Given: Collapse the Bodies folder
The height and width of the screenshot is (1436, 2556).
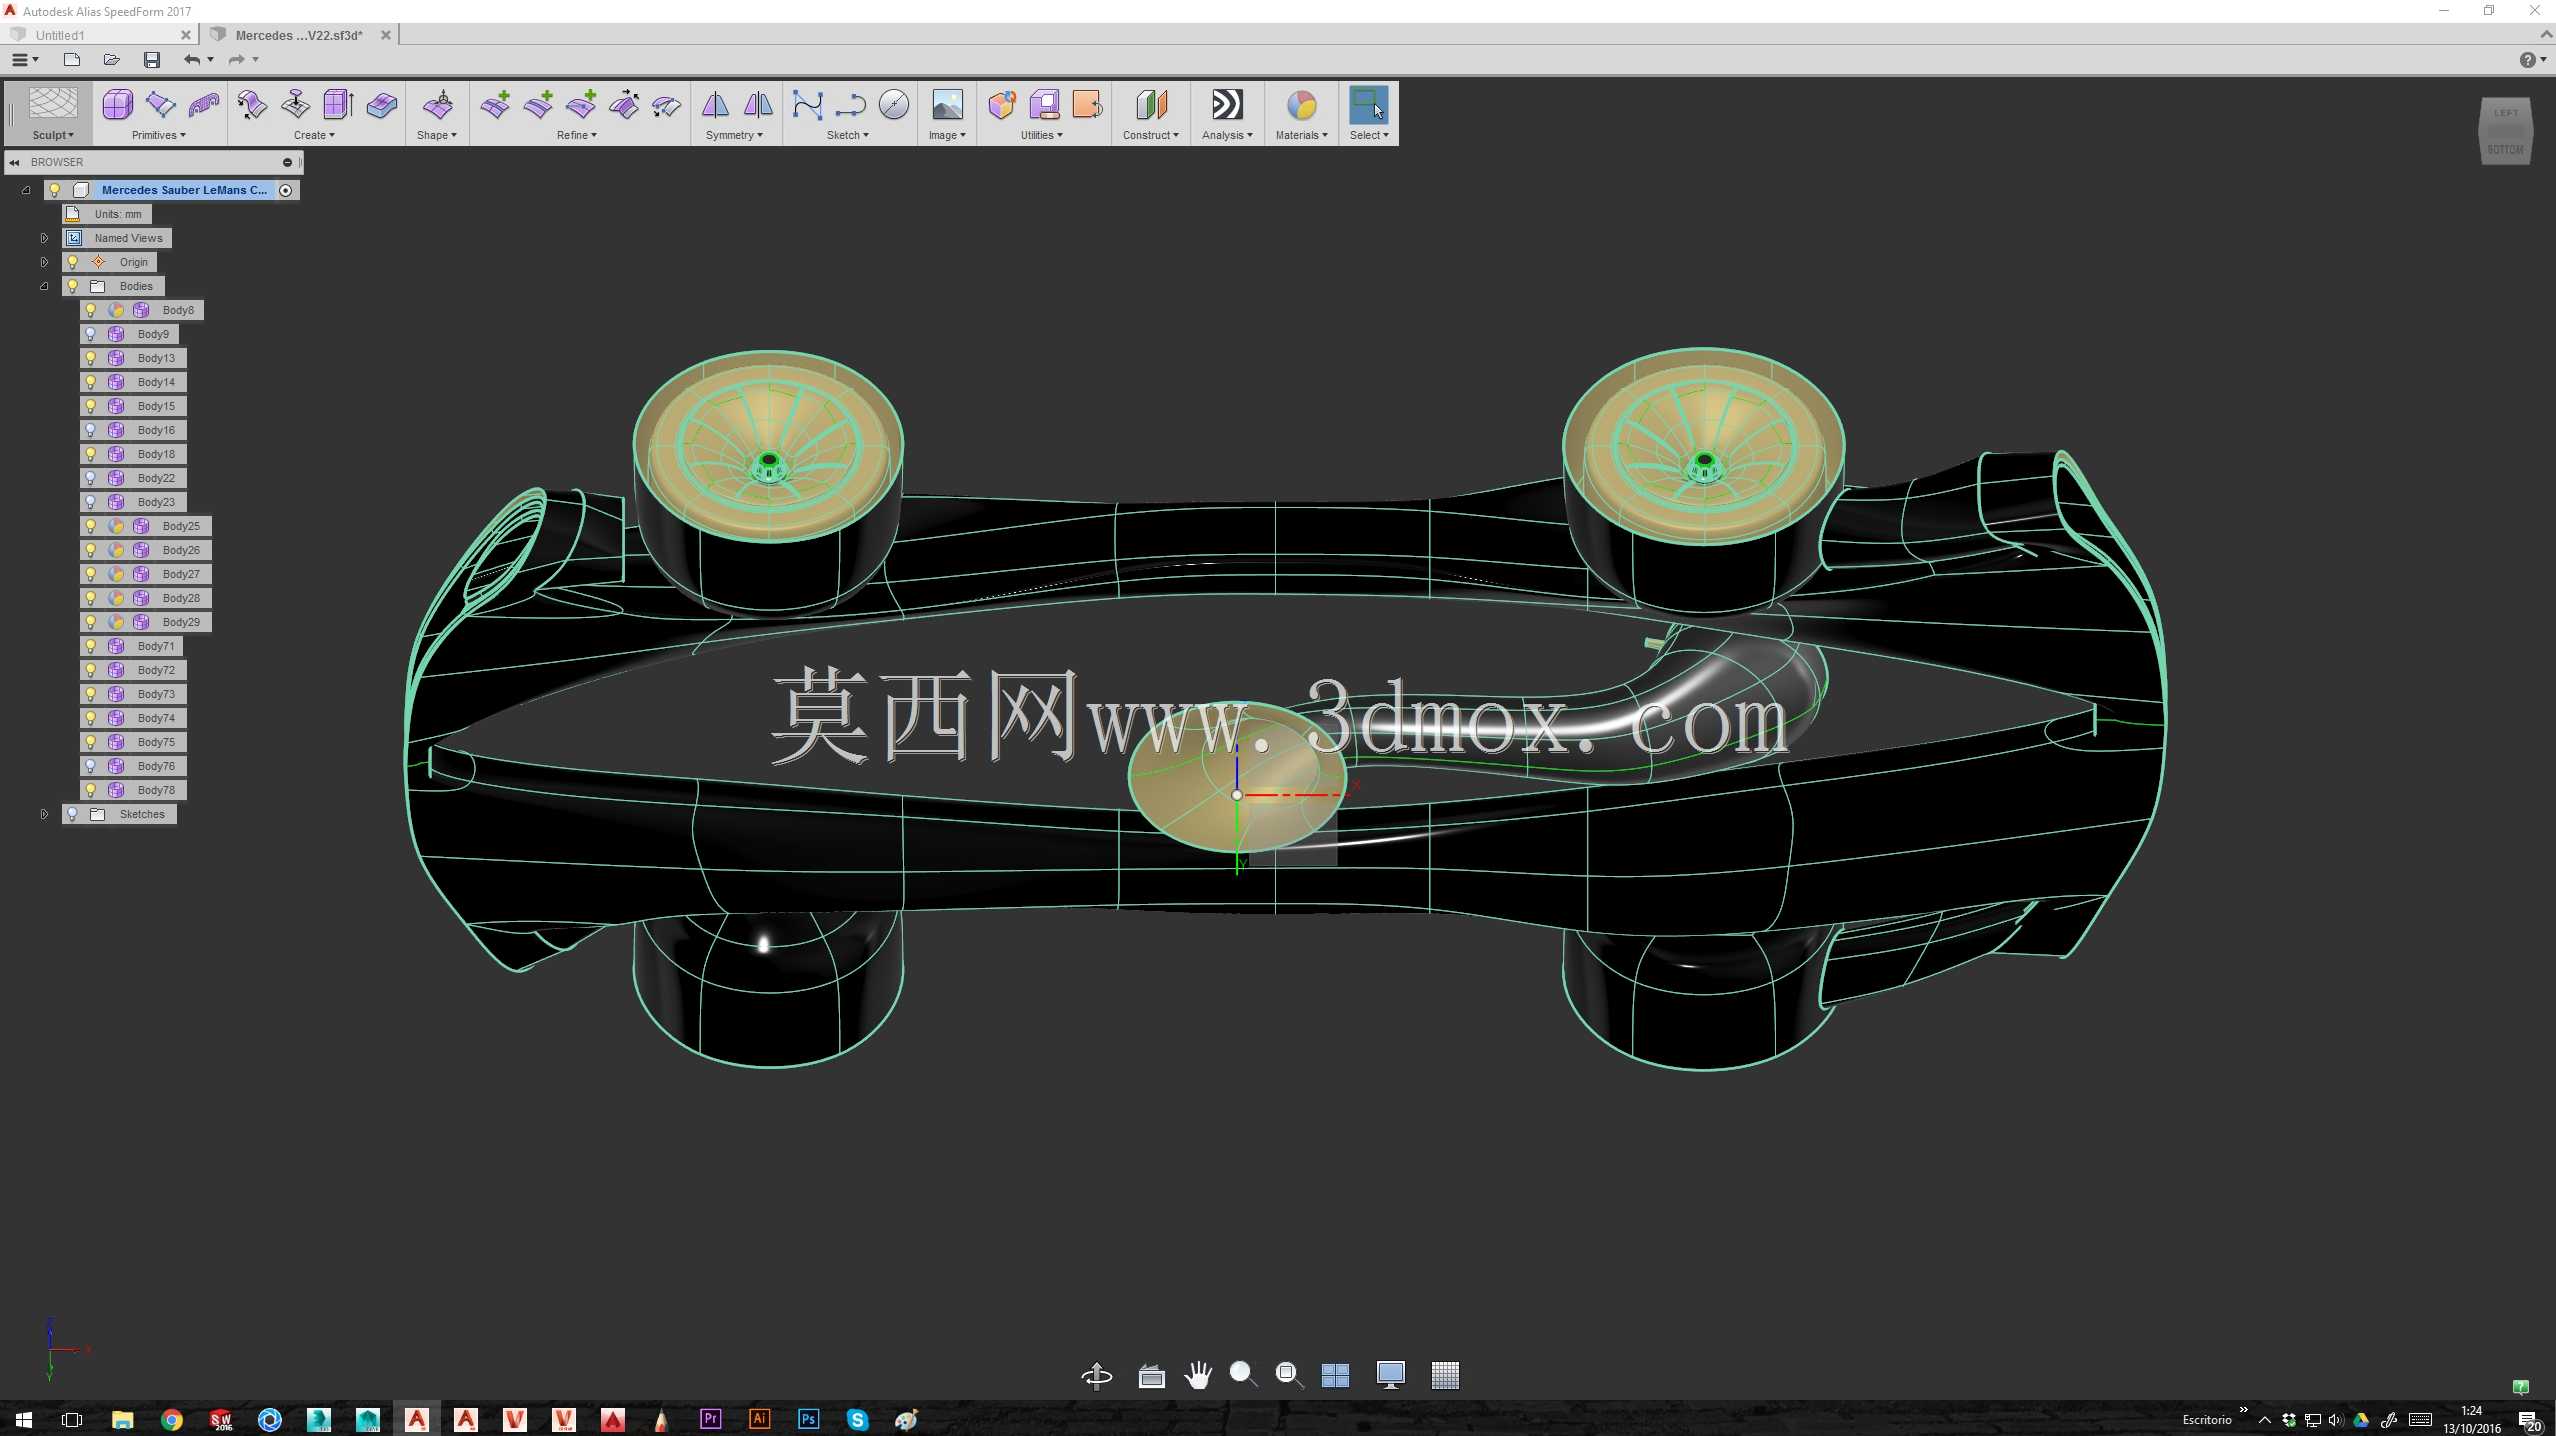Looking at the screenshot, I should [x=44, y=286].
